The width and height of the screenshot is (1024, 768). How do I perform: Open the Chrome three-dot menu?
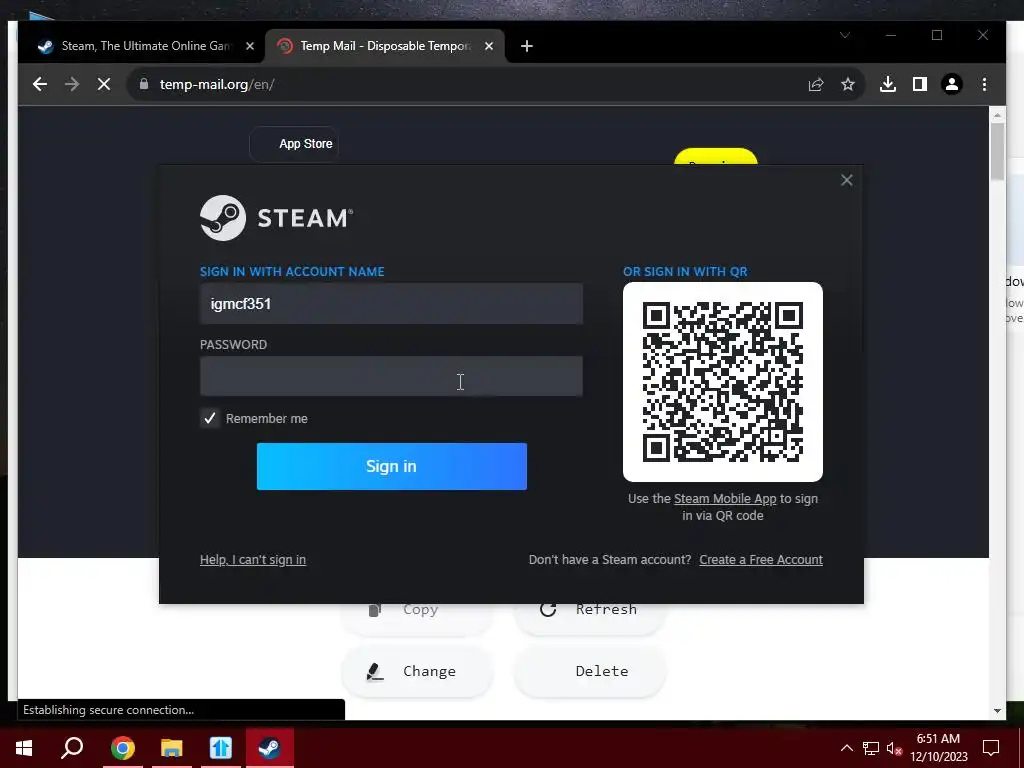(x=984, y=84)
